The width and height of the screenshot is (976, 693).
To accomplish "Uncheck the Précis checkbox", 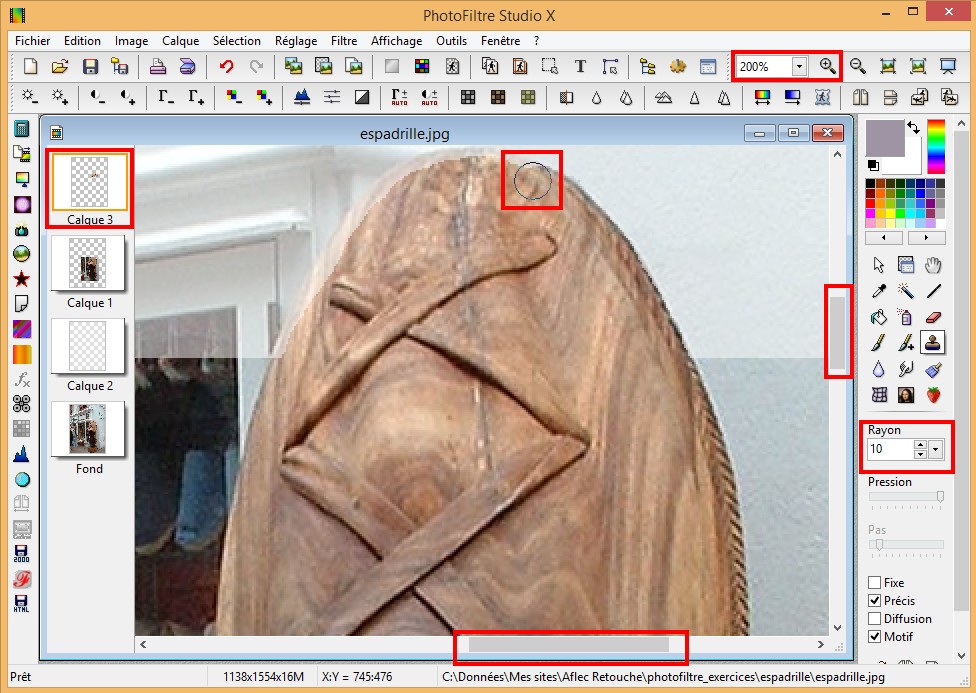I will coord(875,600).
